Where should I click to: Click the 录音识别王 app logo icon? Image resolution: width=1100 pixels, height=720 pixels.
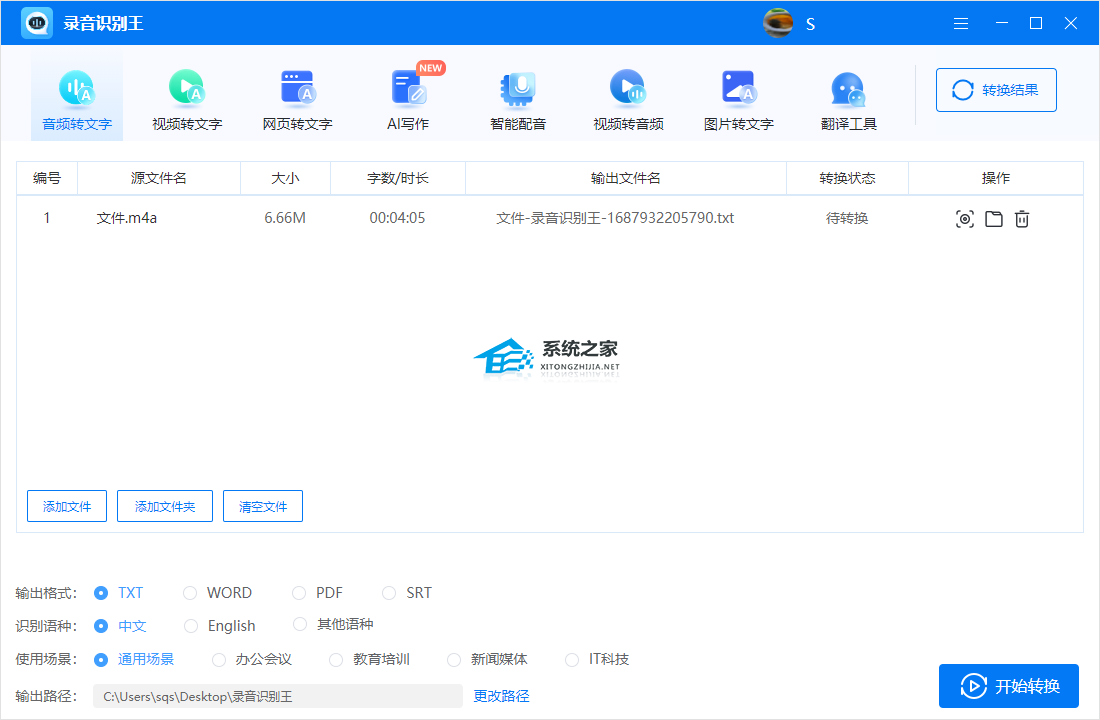pos(37,23)
